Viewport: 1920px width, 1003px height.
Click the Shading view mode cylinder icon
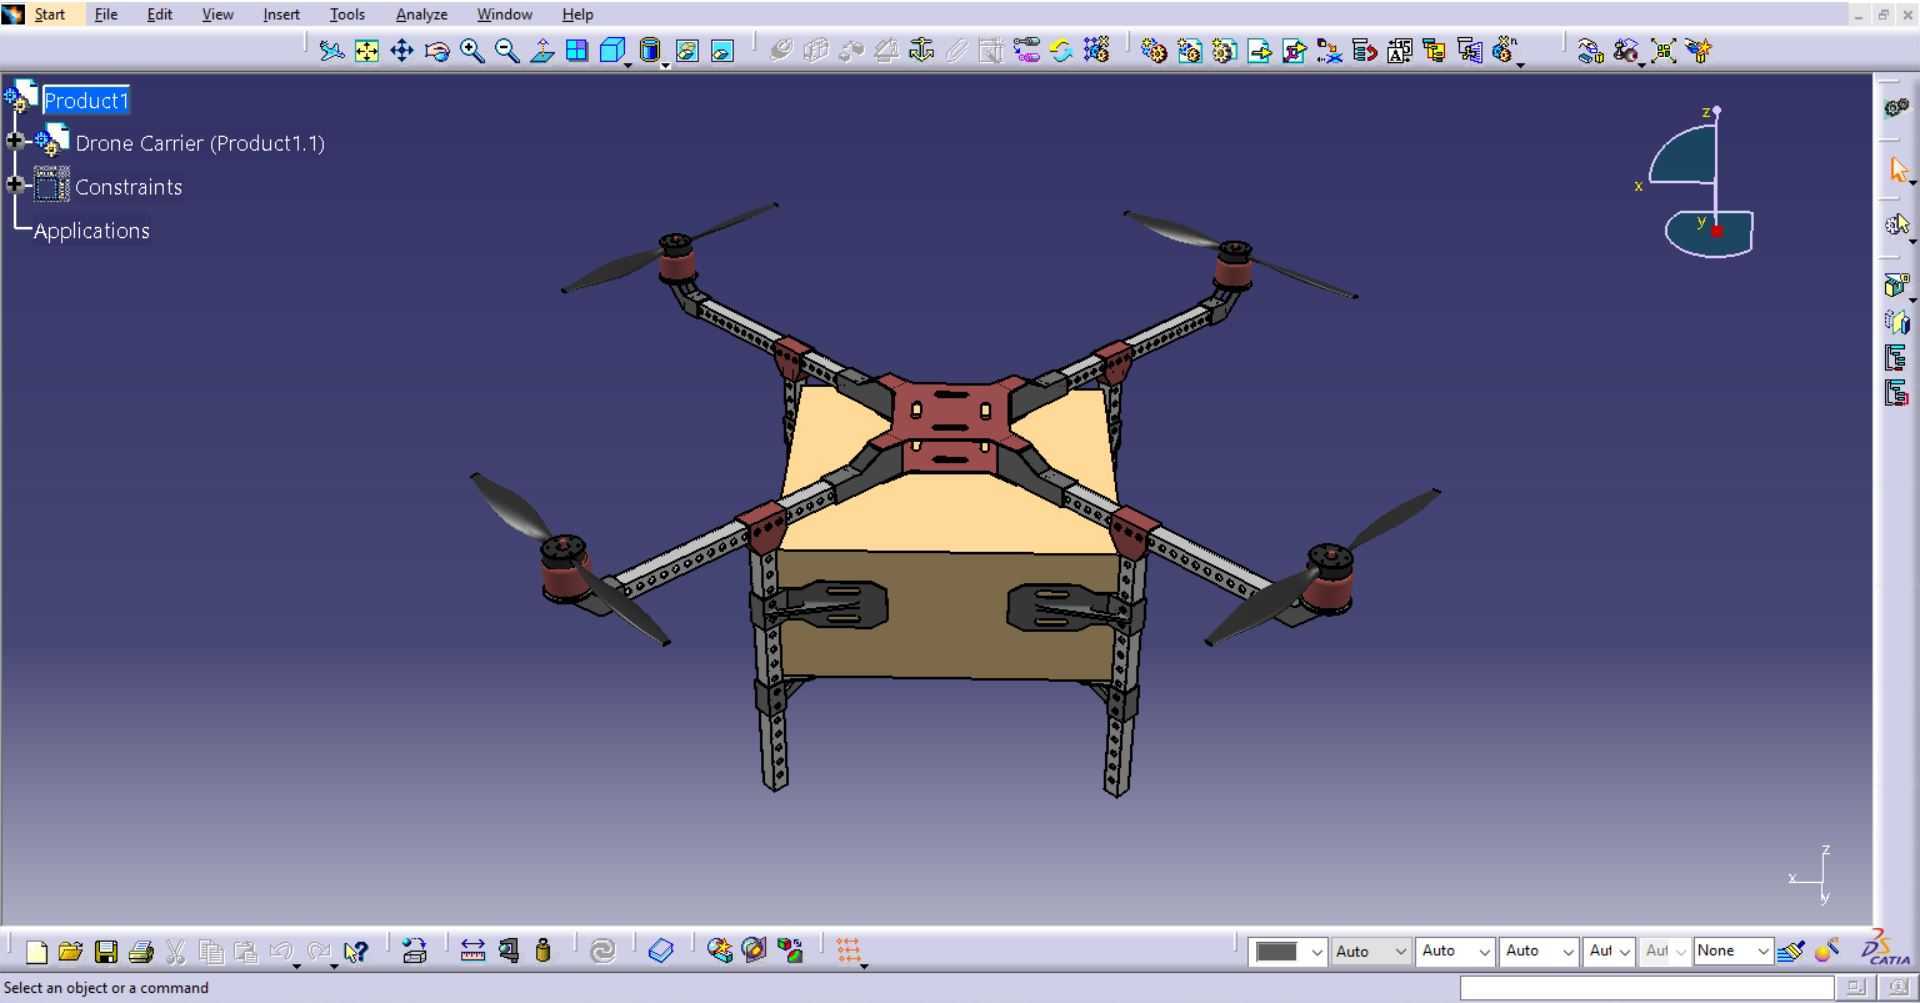650,50
